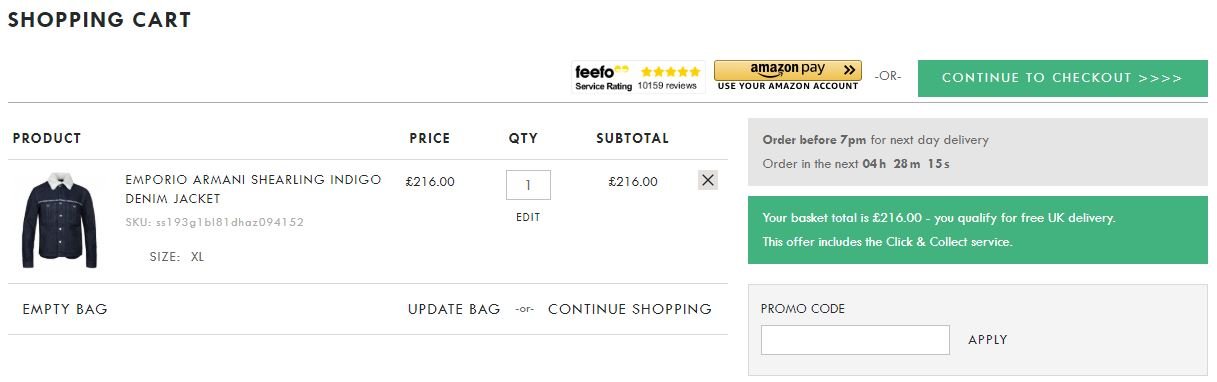Click EDIT under the quantity box
Image resolution: width=1217 pixels, height=382 pixels.
point(528,217)
